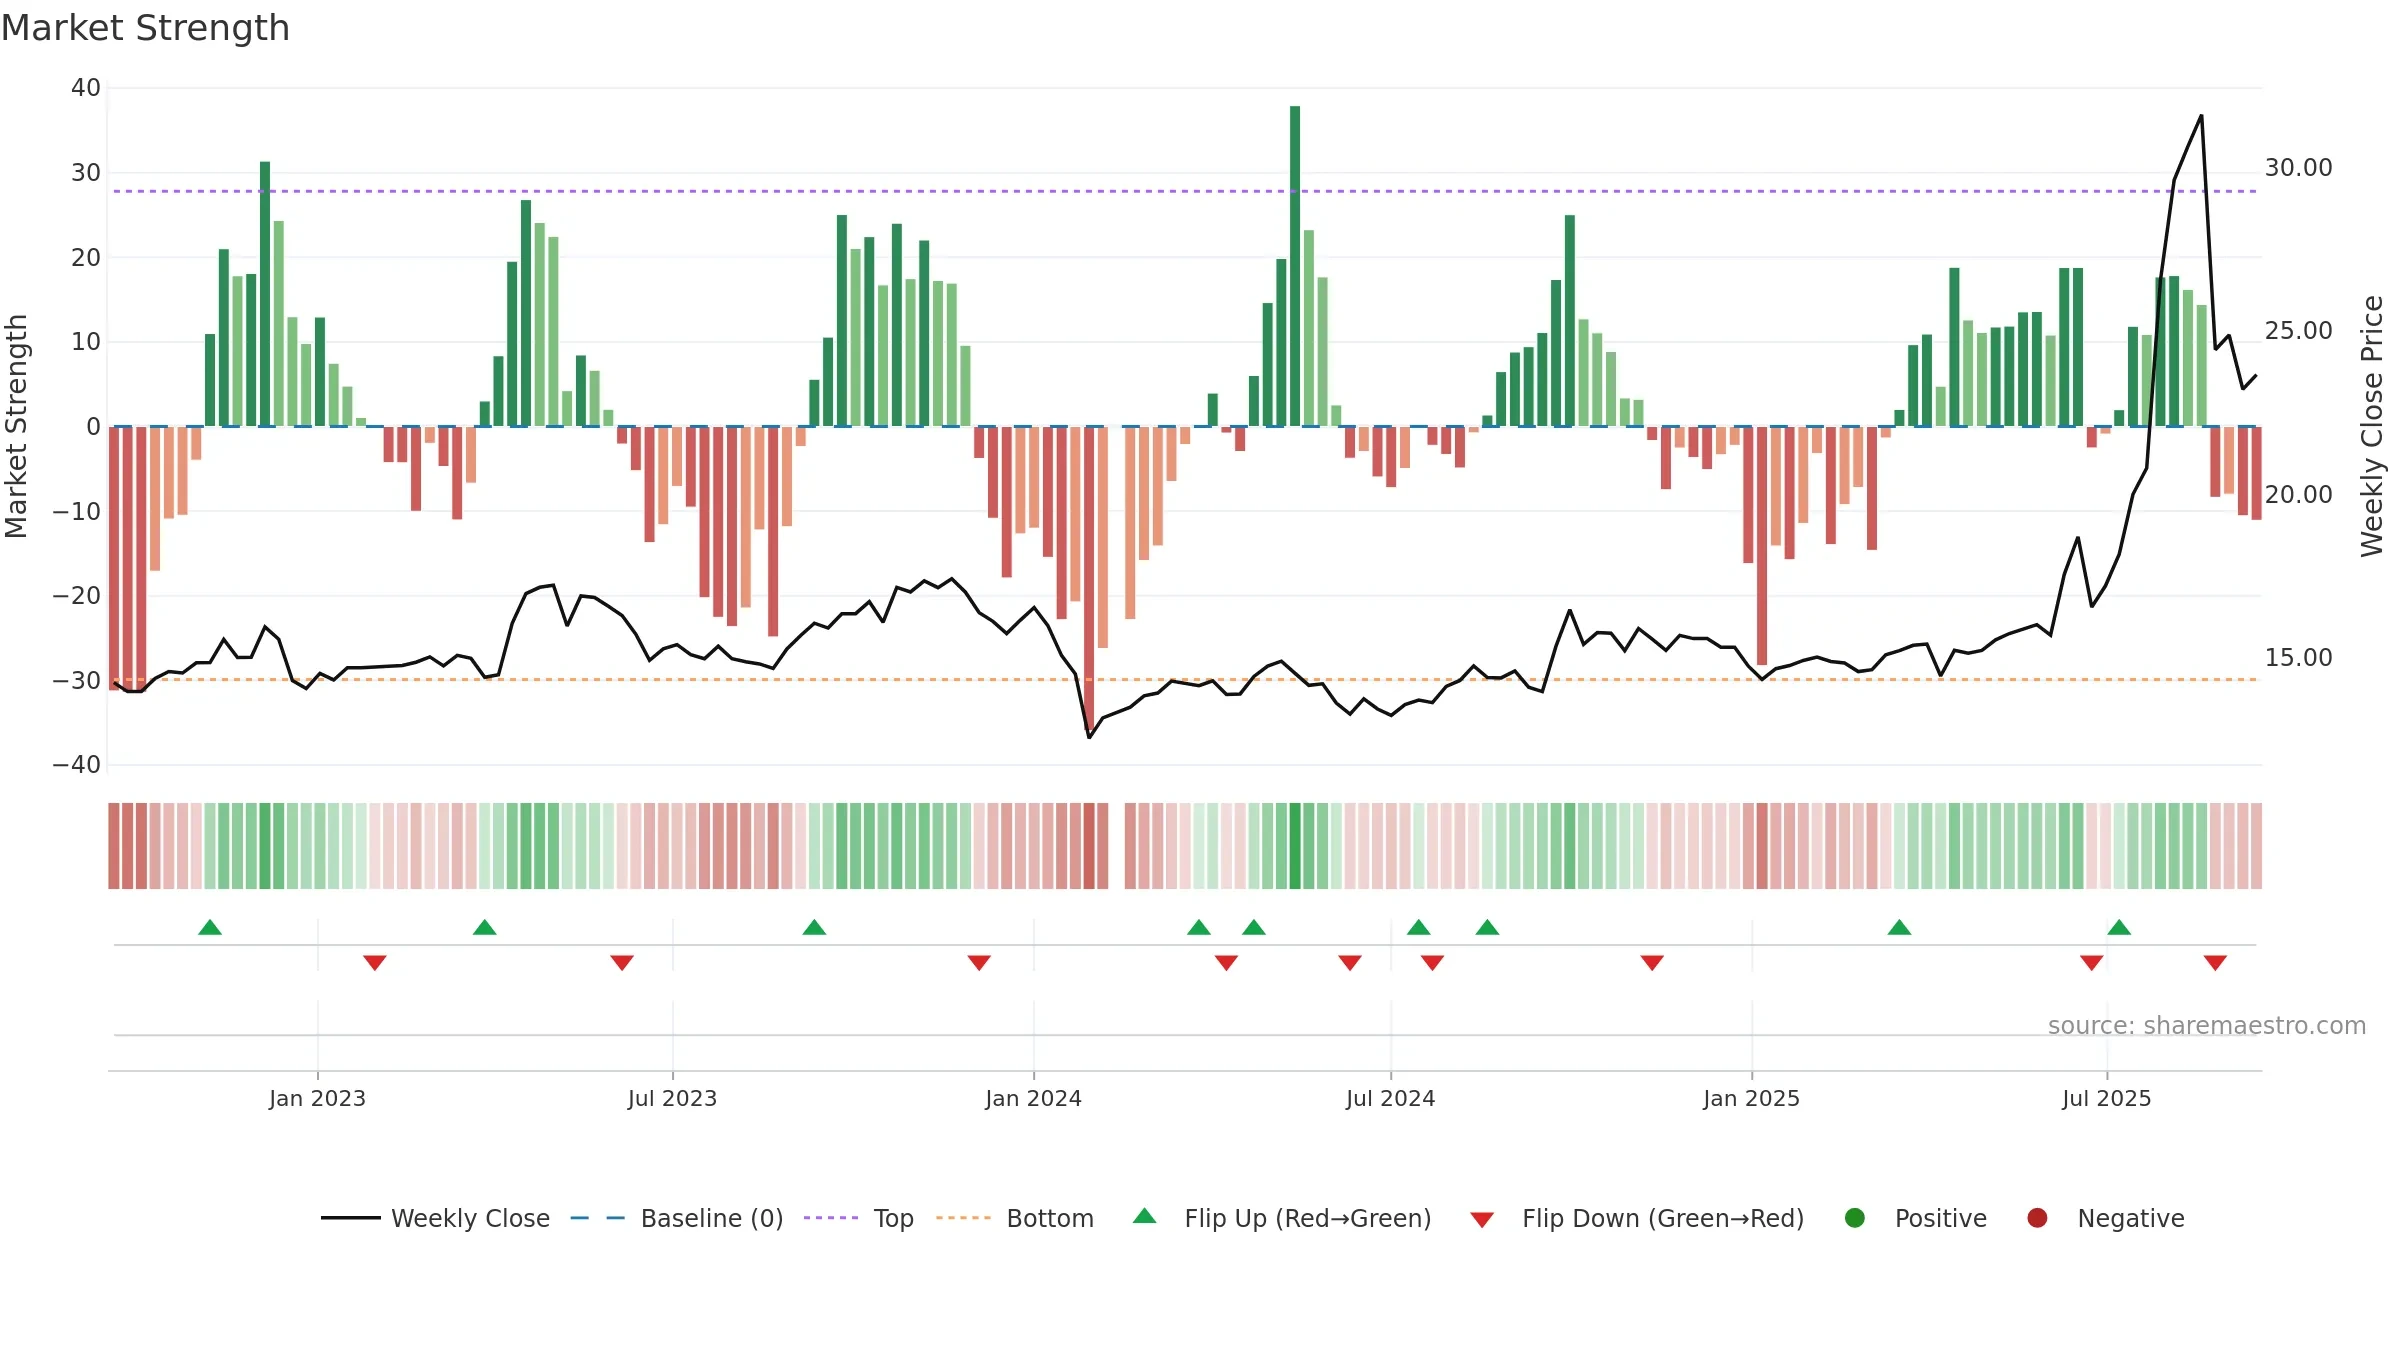Toggle the Top legend label
This screenshot has width=2400, height=1350.
[x=894, y=1219]
